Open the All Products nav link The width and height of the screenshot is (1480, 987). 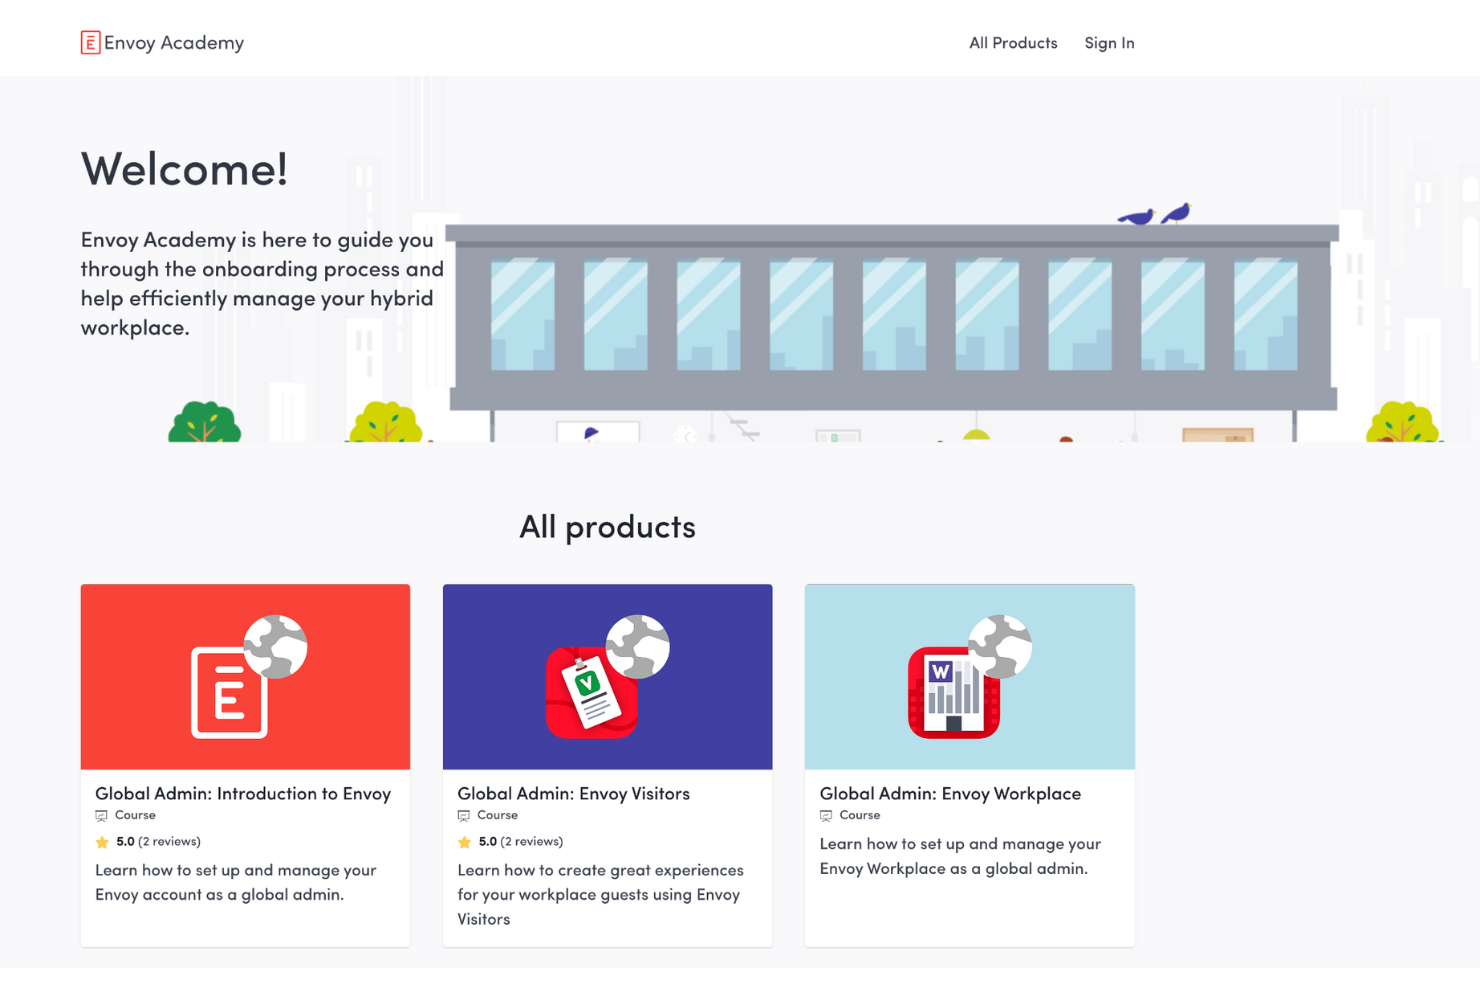1013,43
